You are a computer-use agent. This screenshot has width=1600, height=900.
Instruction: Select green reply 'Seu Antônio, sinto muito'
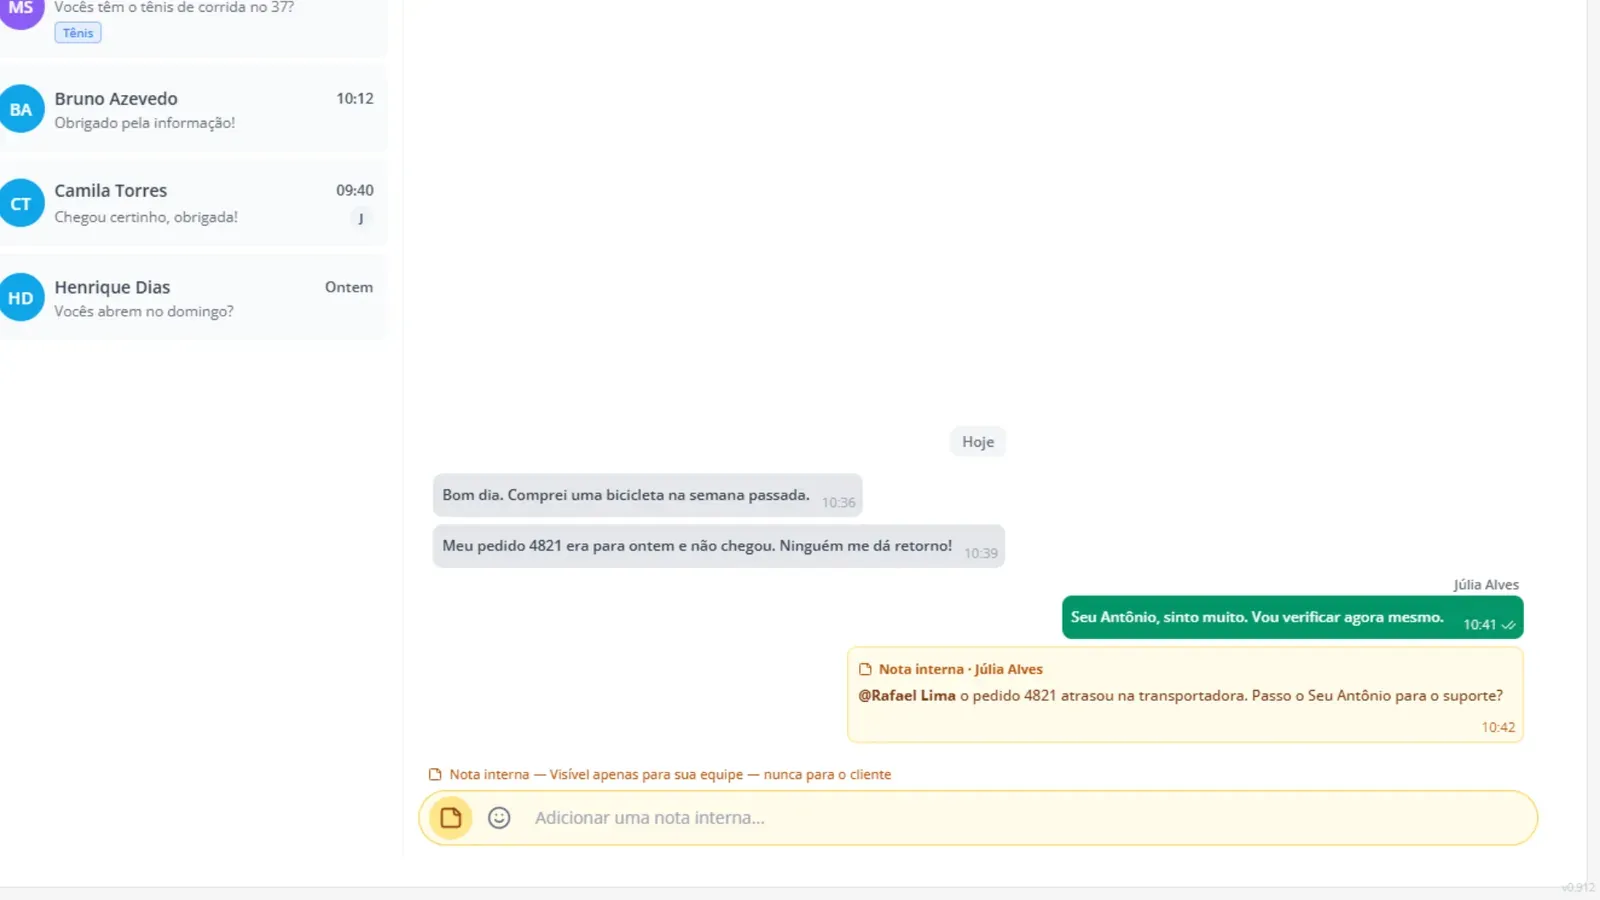coord(1292,617)
